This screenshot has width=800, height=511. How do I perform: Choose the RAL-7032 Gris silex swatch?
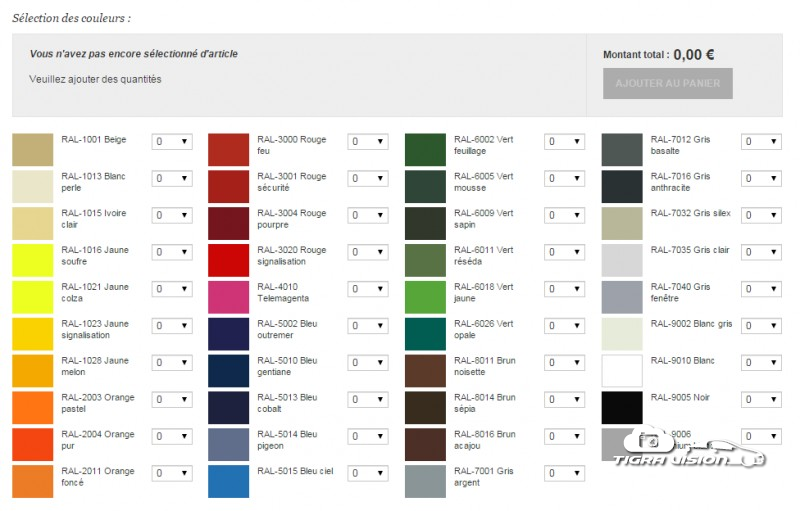point(621,223)
